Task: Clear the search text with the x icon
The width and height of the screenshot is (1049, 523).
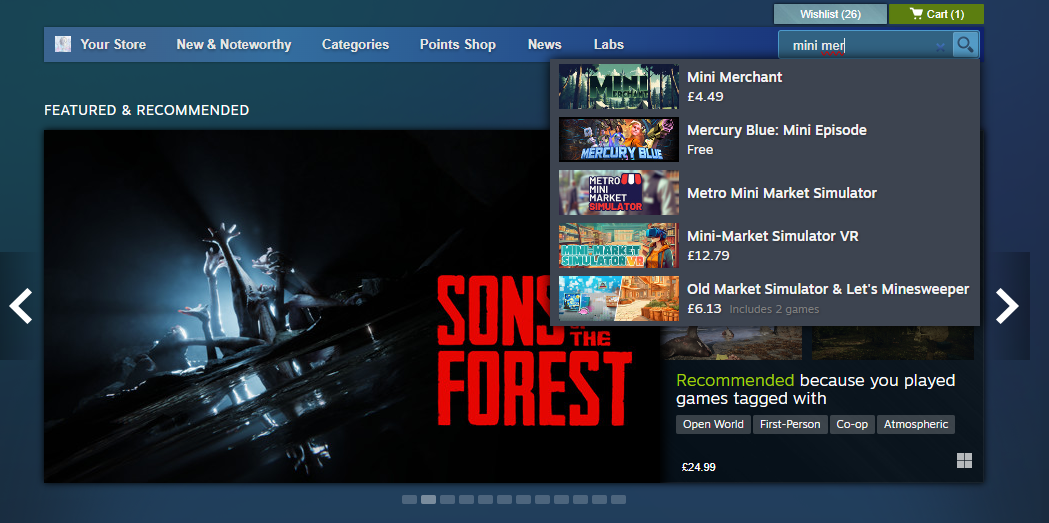Action: [x=940, y=47]
